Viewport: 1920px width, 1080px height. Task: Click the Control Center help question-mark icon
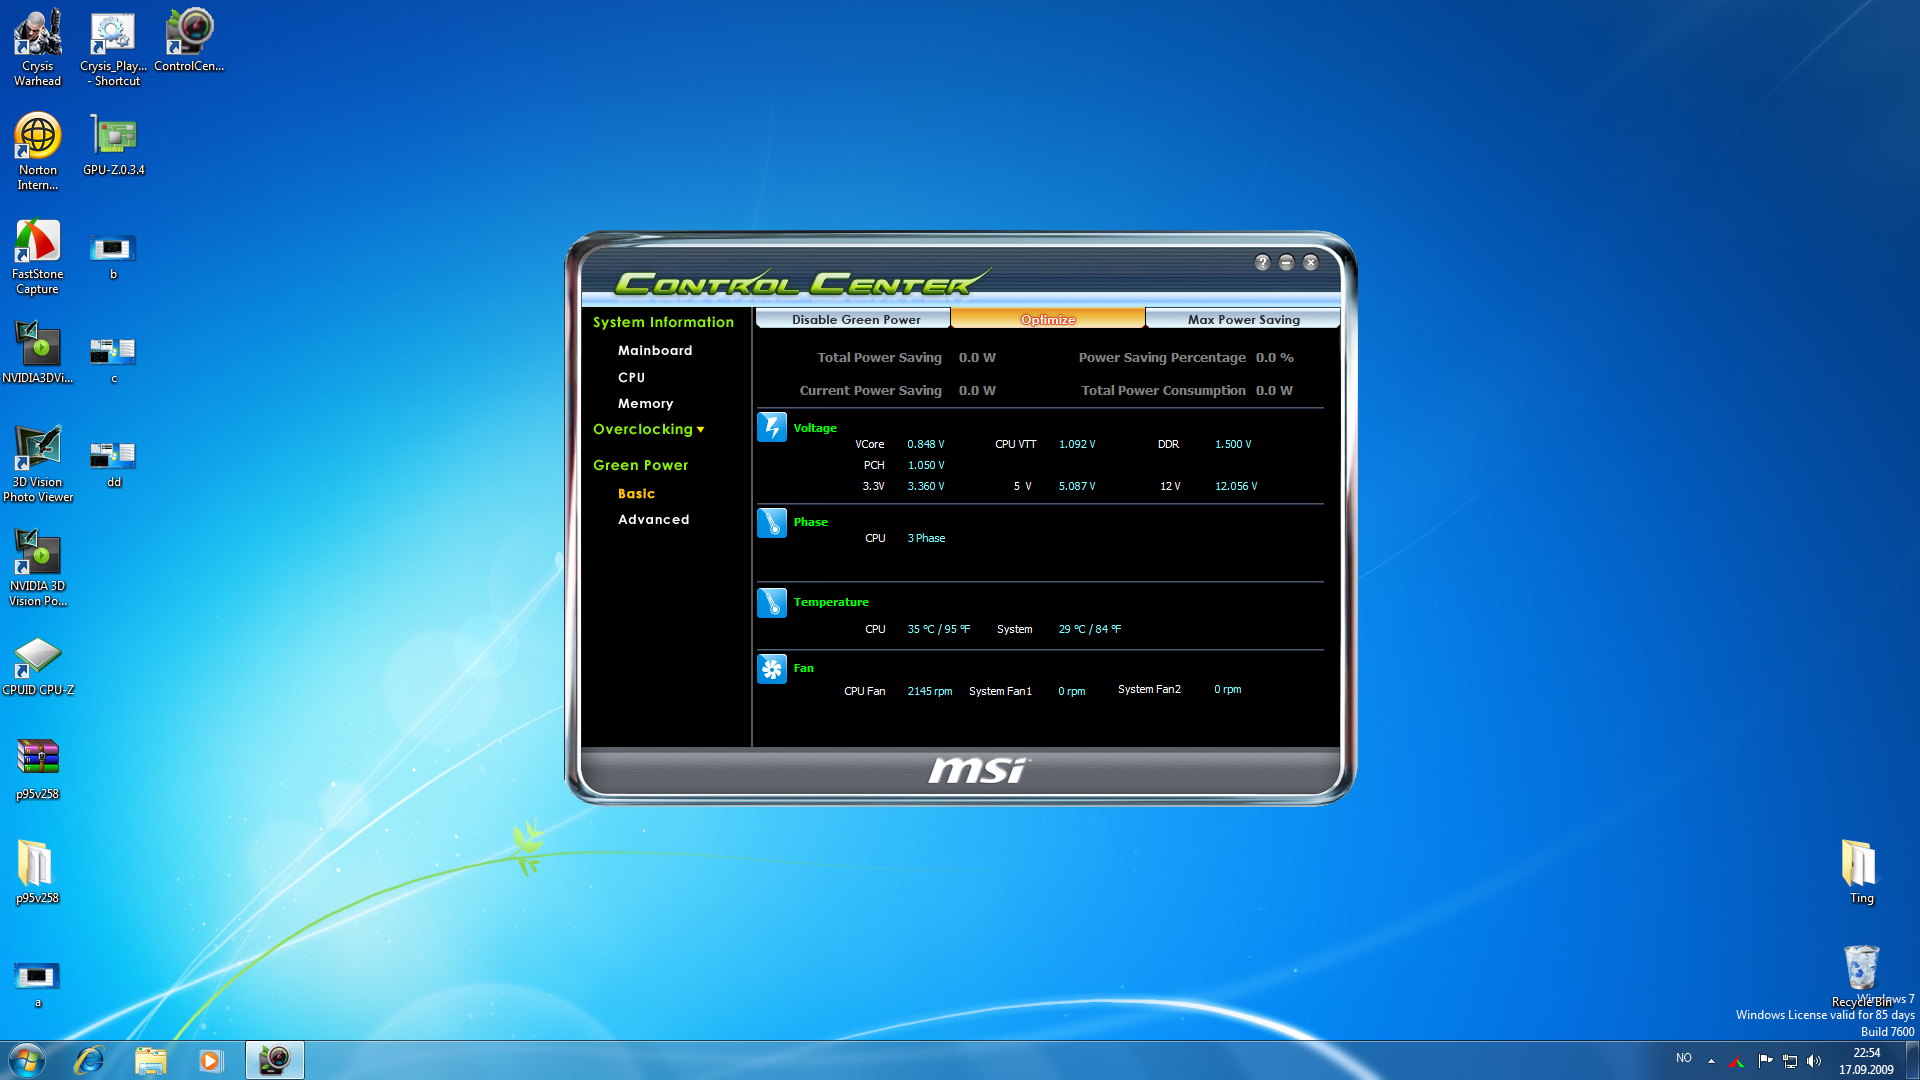click(x=1262, y=262)
